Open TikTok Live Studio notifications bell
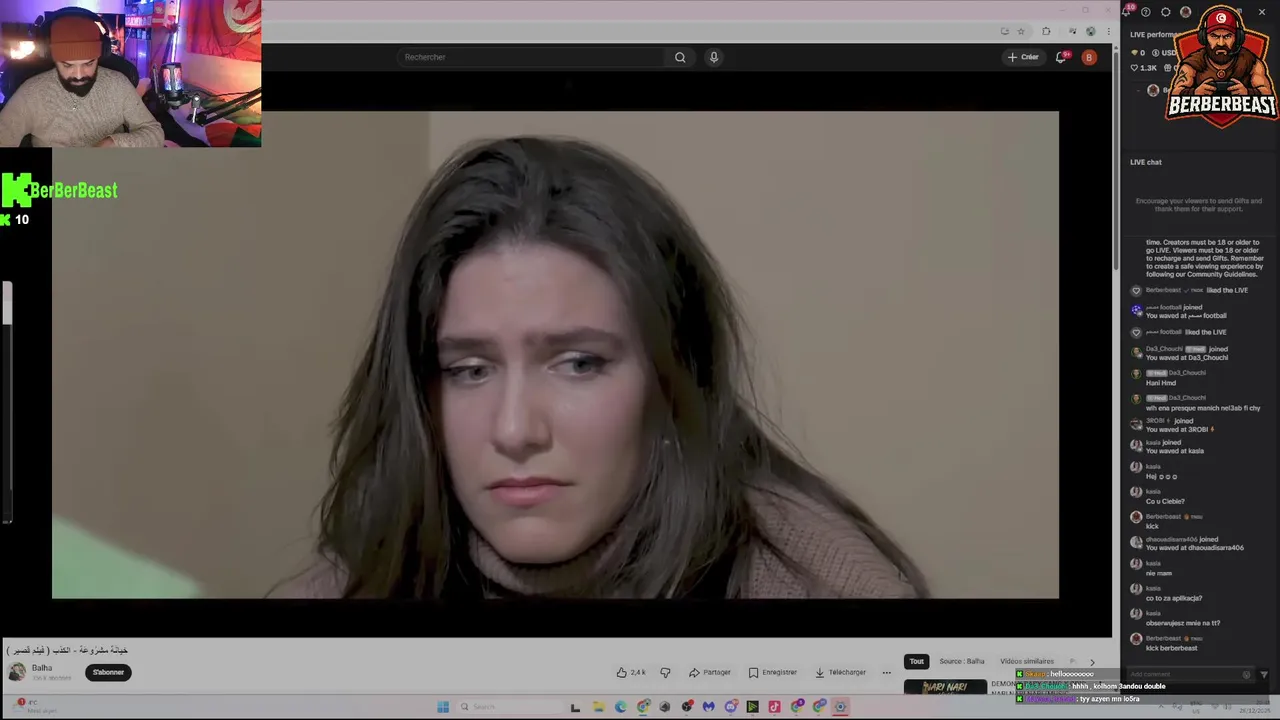The image size is (1280, 720). 1128,11
